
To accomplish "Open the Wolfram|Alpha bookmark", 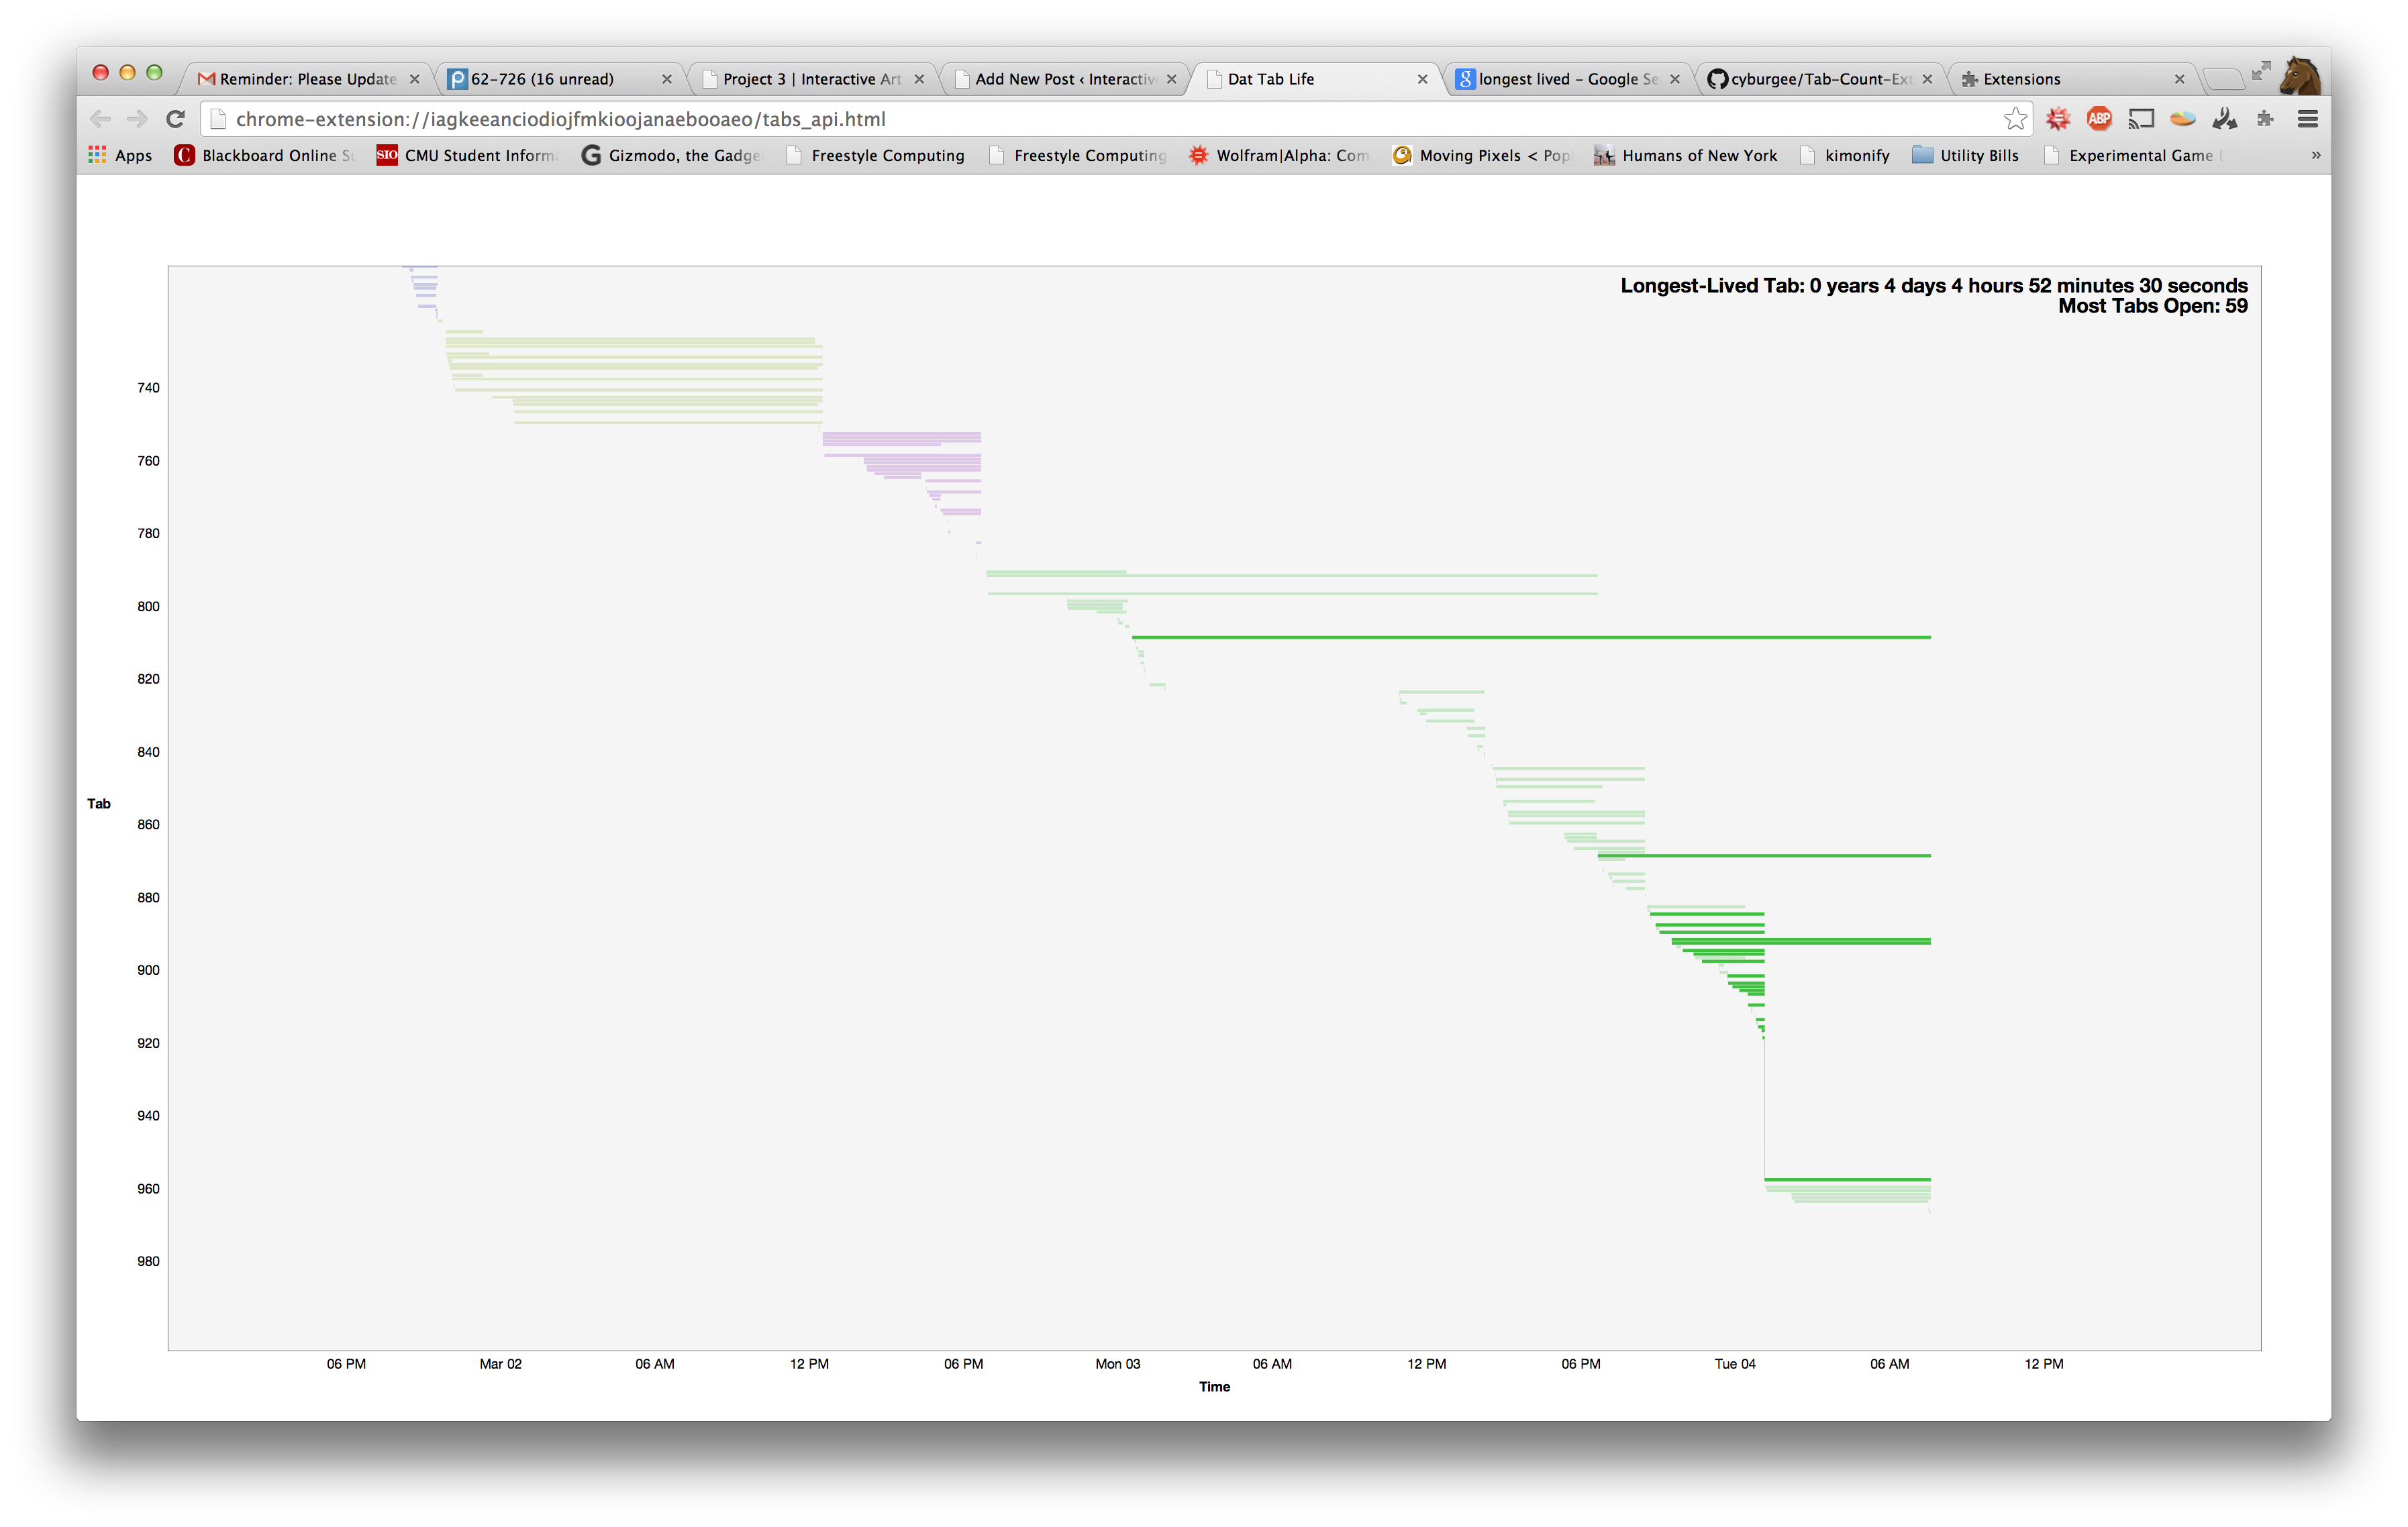I will (1279, 155).
